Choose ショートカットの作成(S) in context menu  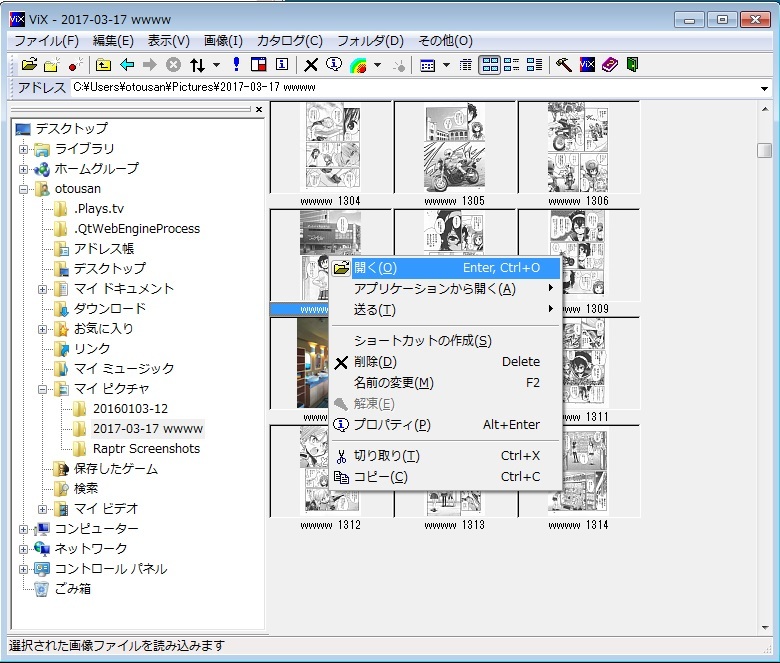(x=445, y=341)
